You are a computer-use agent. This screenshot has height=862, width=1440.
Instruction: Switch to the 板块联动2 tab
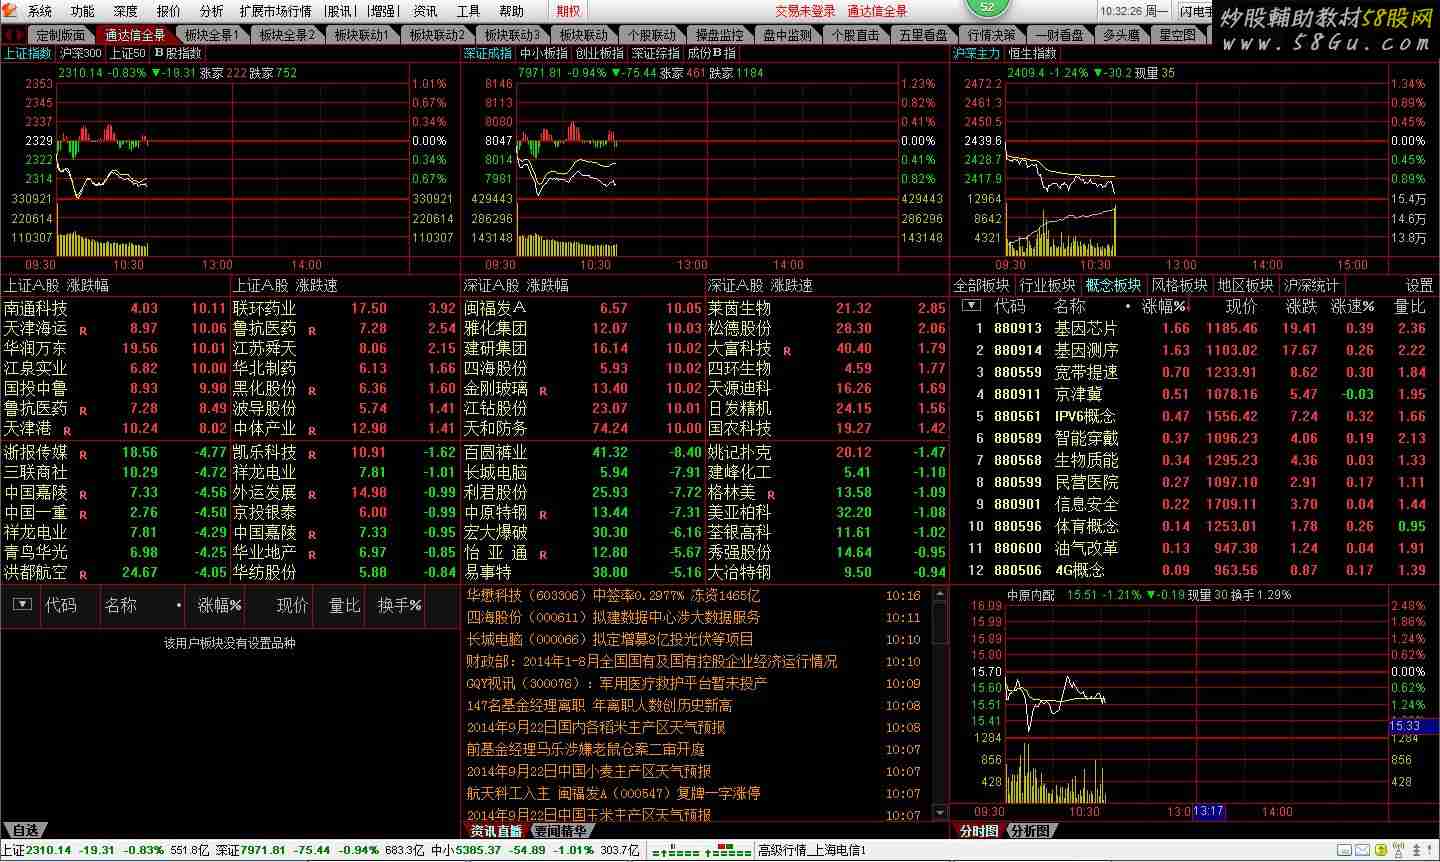435,35
